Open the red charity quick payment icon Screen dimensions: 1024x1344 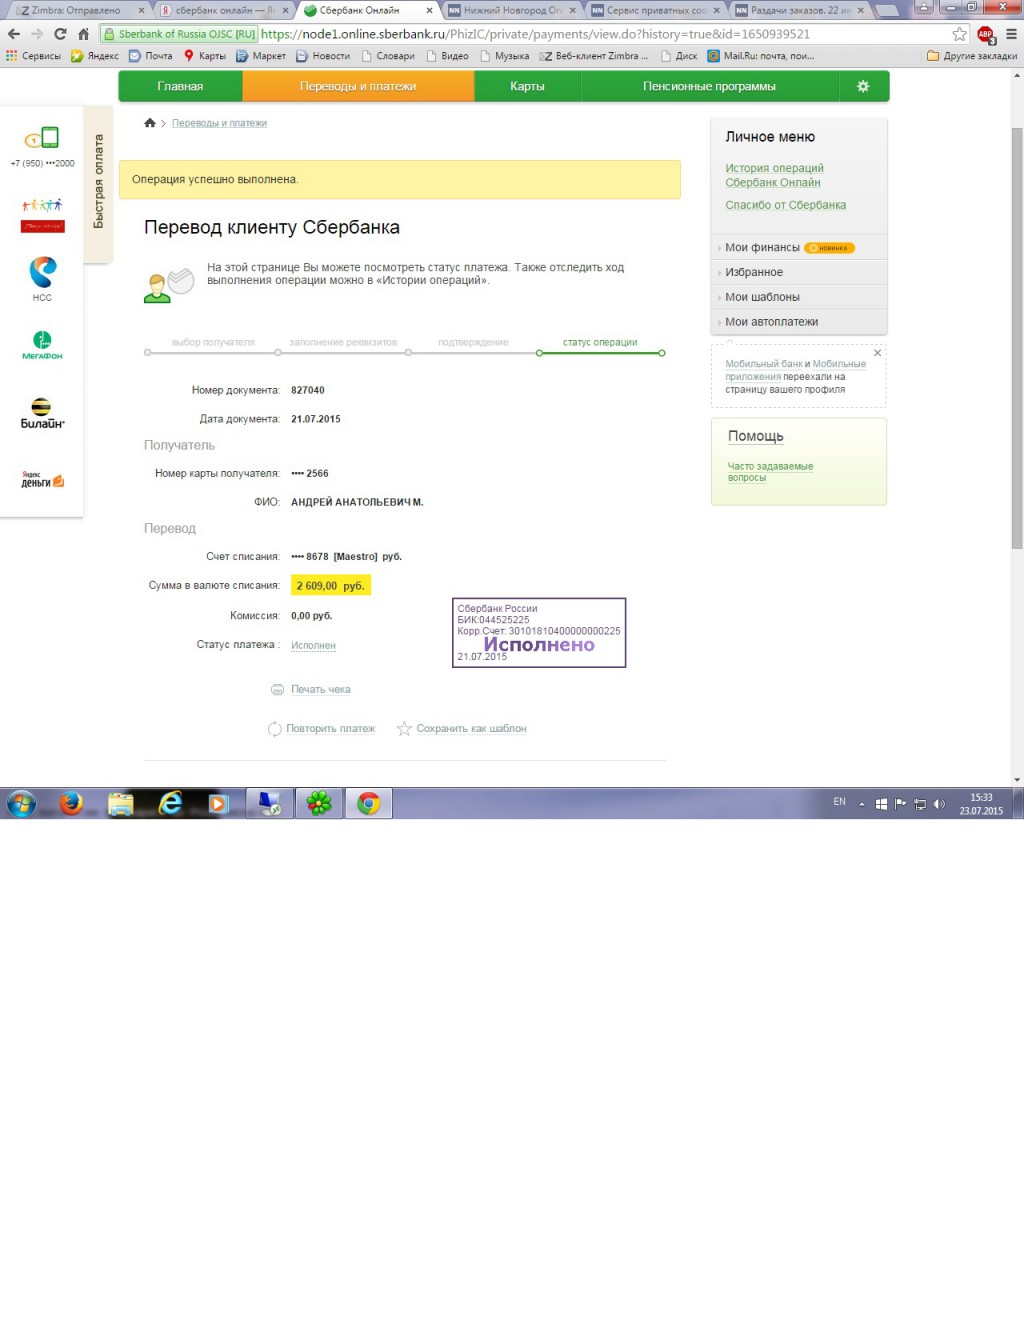pyautogui.click(x=42, y=215)
